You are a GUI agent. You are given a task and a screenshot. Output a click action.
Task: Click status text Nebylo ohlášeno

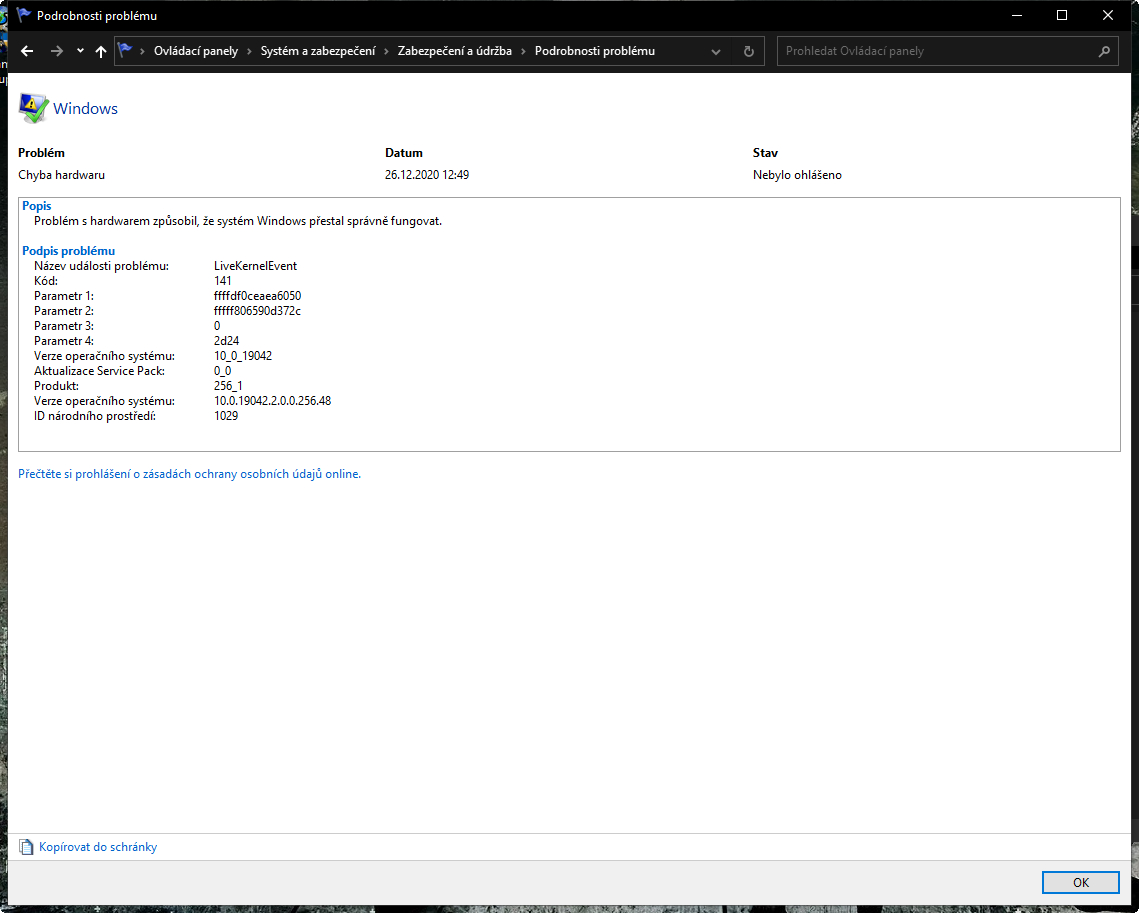[x=798, y=175]
